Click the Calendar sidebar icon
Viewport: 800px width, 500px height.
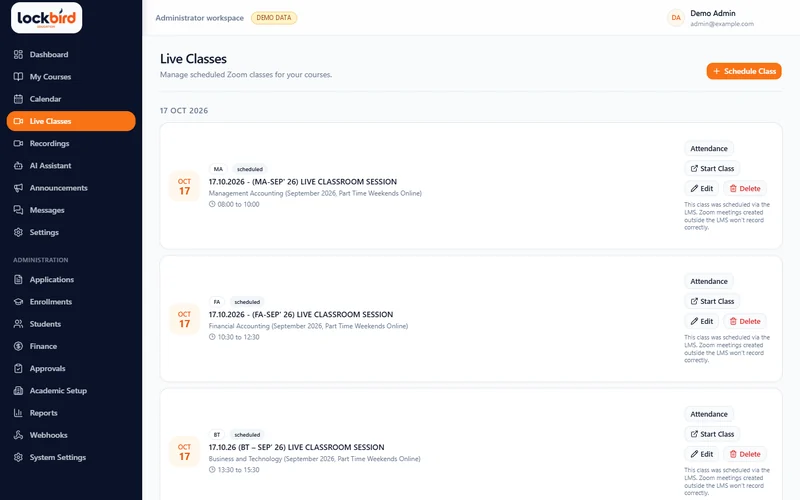18,99
